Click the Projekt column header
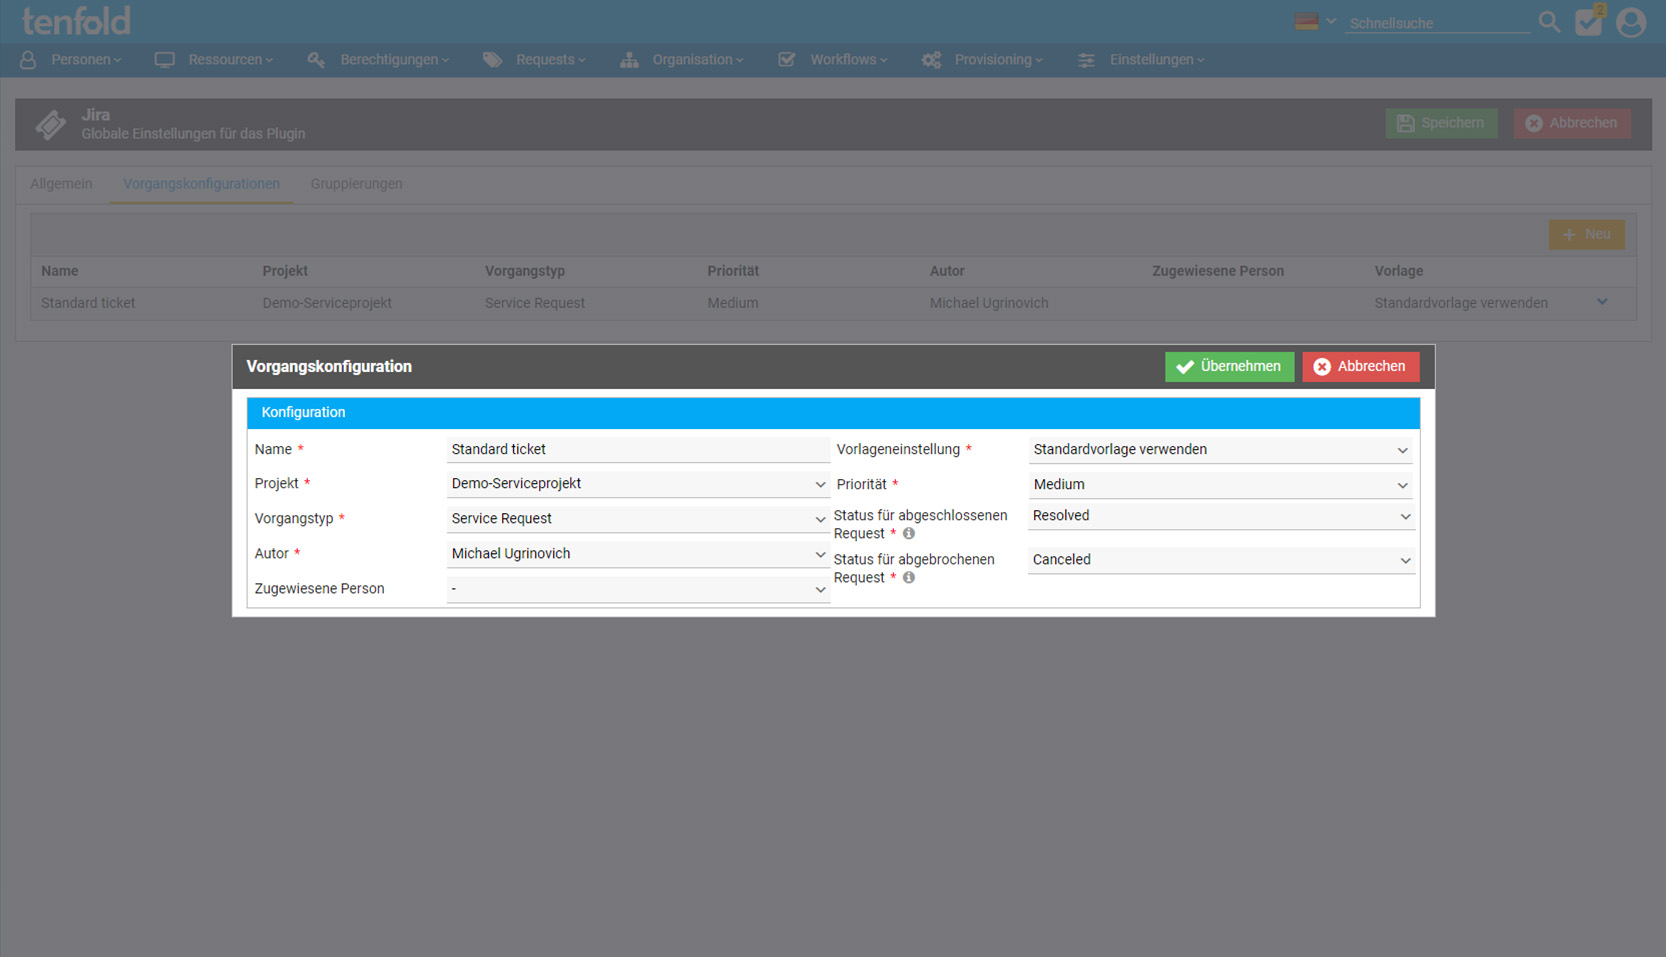The width and height of the screenshot is (1666, 957). [x=285, y=271]
